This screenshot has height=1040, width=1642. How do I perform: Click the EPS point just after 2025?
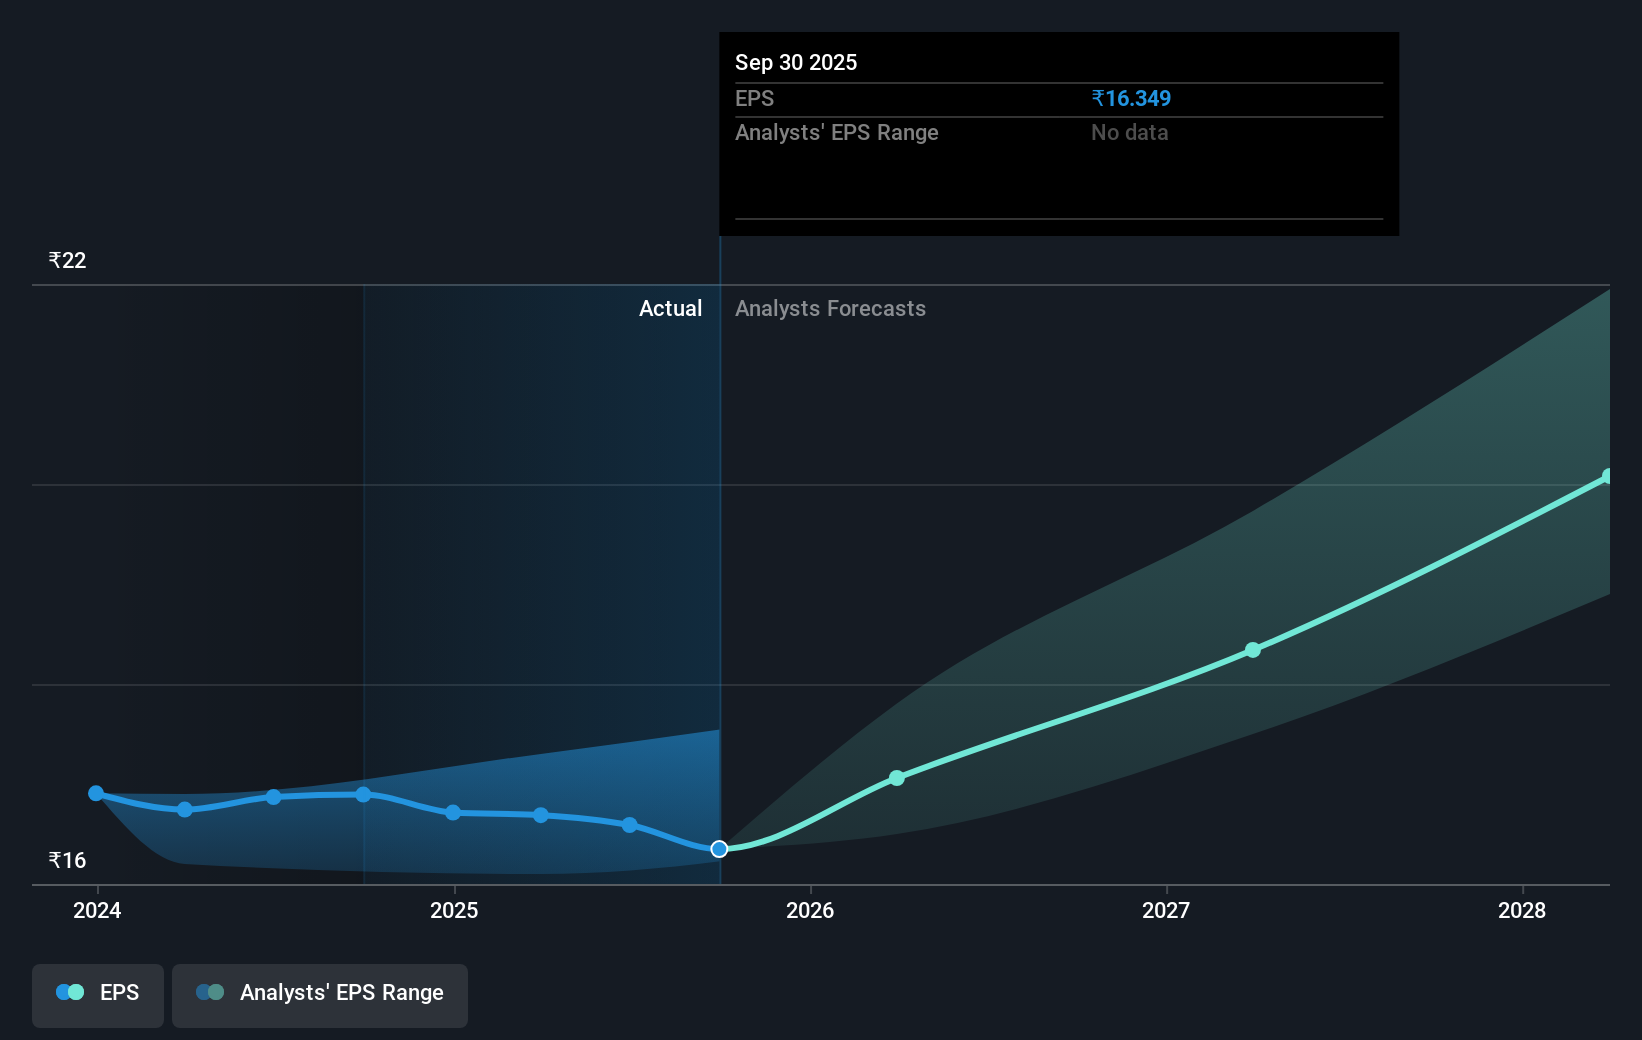pyautogui.click(x=453, y=813)
